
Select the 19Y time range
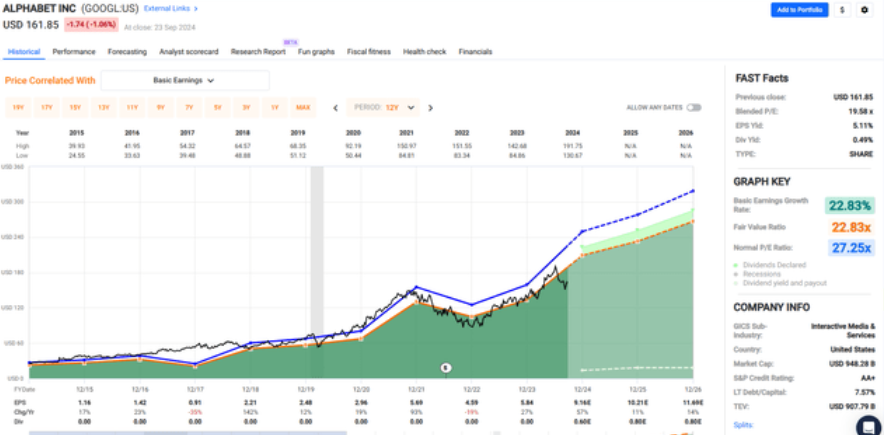click(x=18, y=108)
